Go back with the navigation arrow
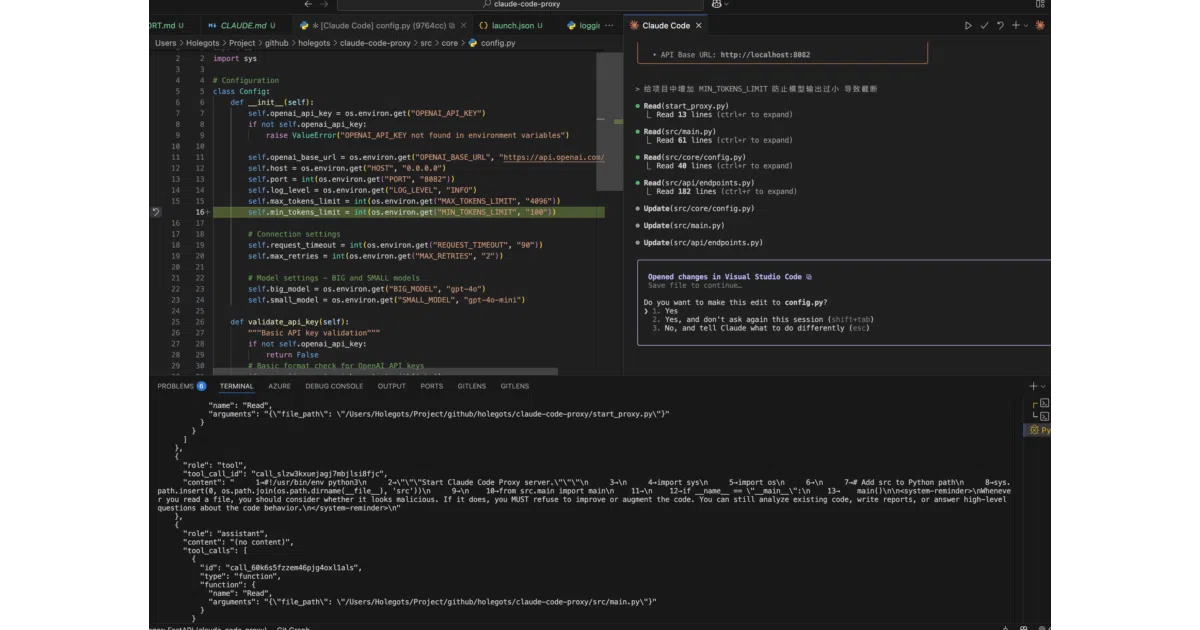 308,4
